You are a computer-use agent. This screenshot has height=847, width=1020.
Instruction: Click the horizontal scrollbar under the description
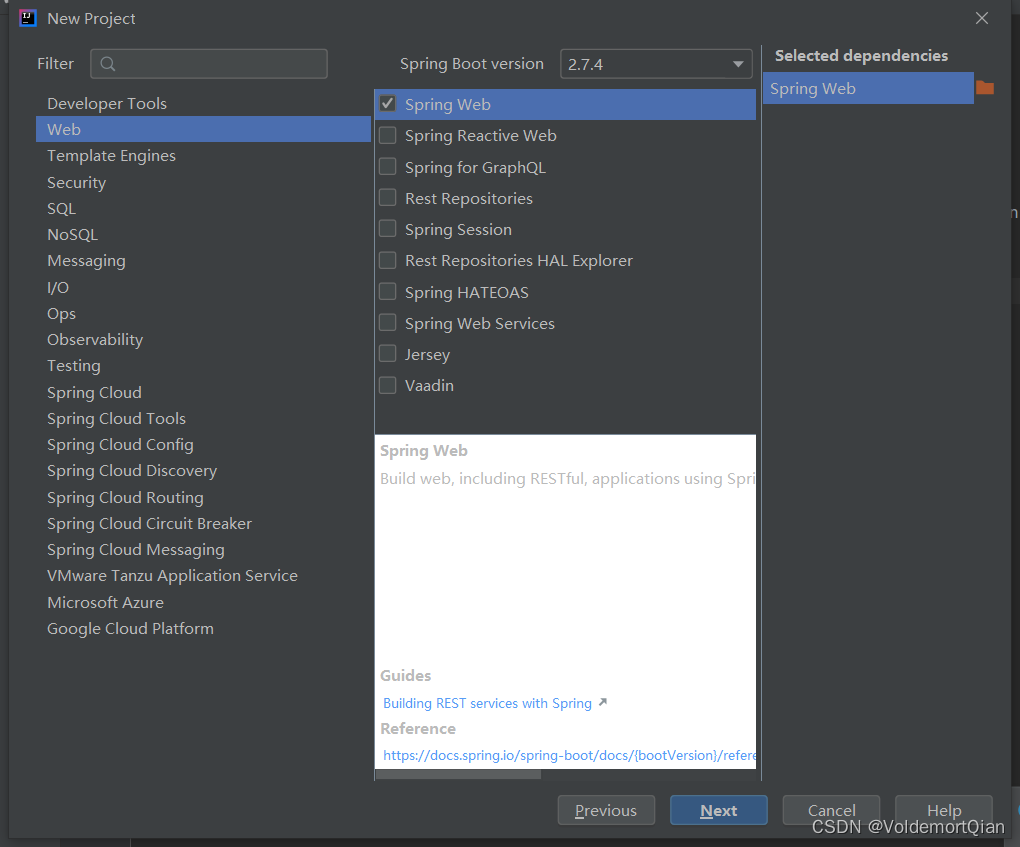pyautogui.click(x=458, y=774)
